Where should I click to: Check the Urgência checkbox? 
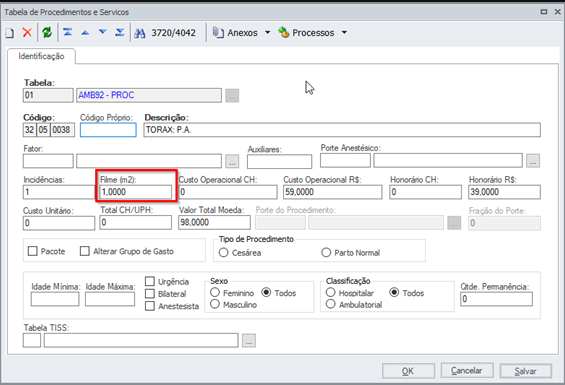[x=150, y=281]
